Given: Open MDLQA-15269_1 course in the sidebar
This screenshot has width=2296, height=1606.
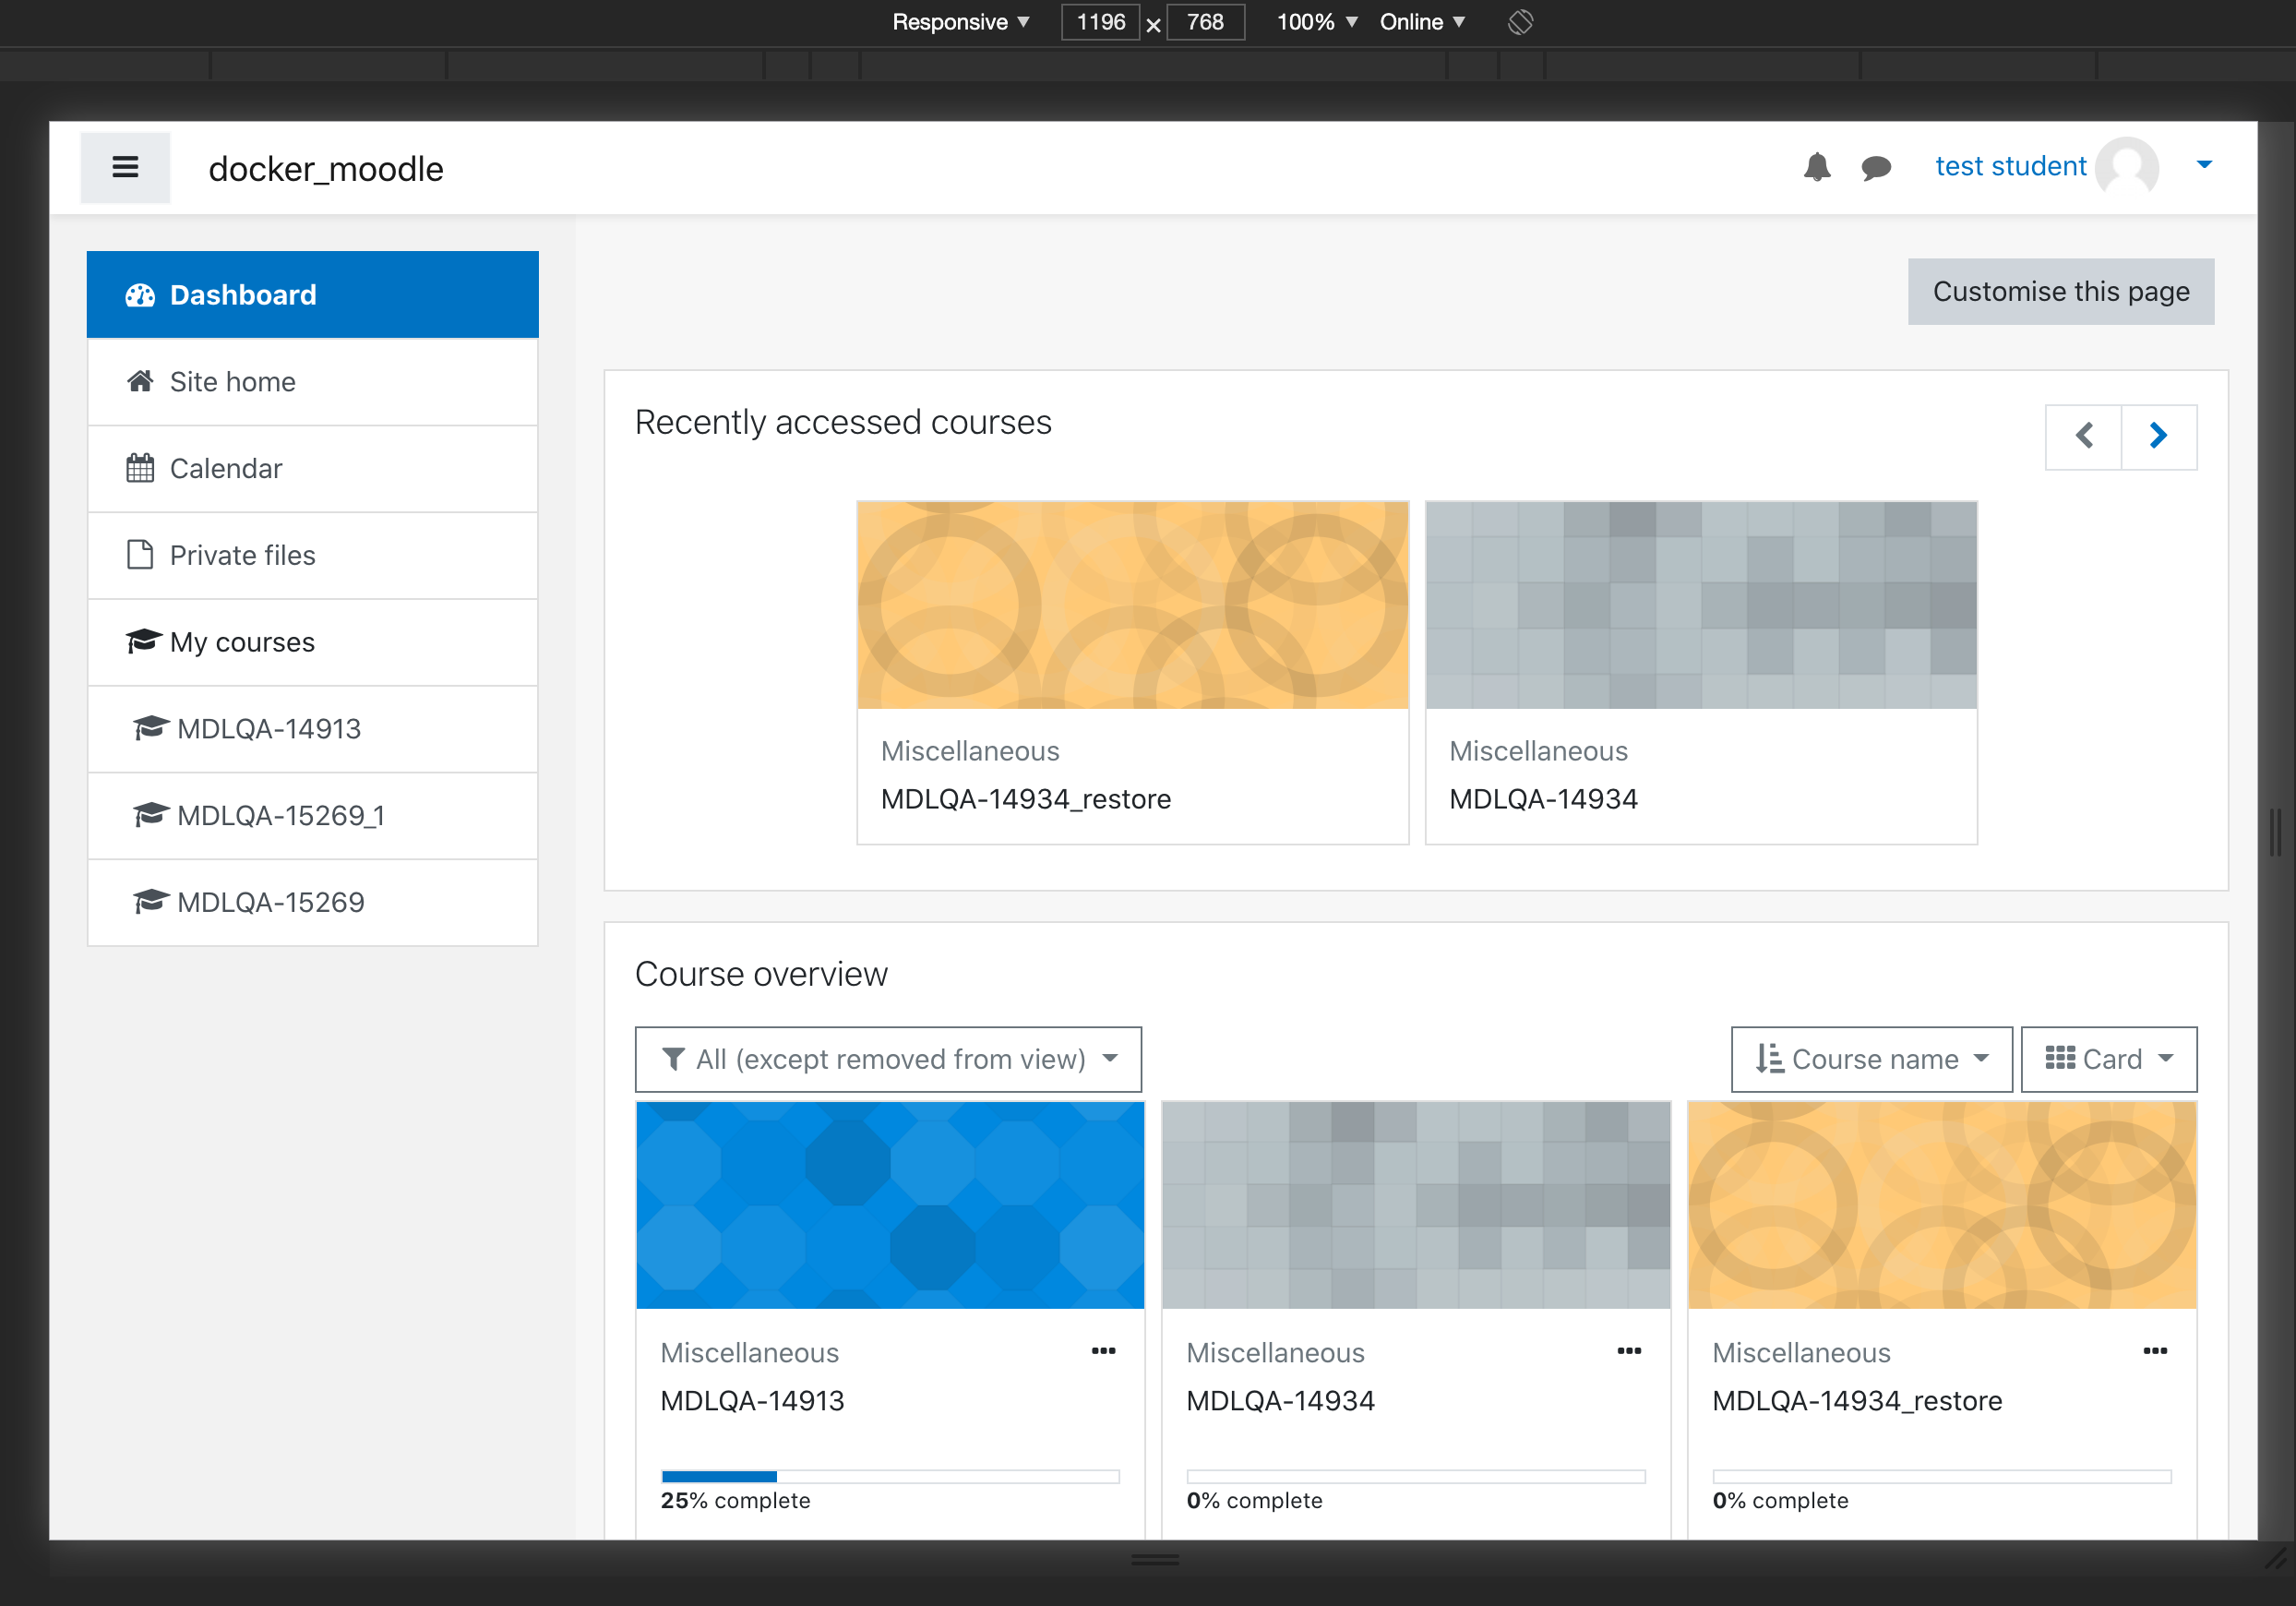Looking at the screenshot, I should [313, 816].
